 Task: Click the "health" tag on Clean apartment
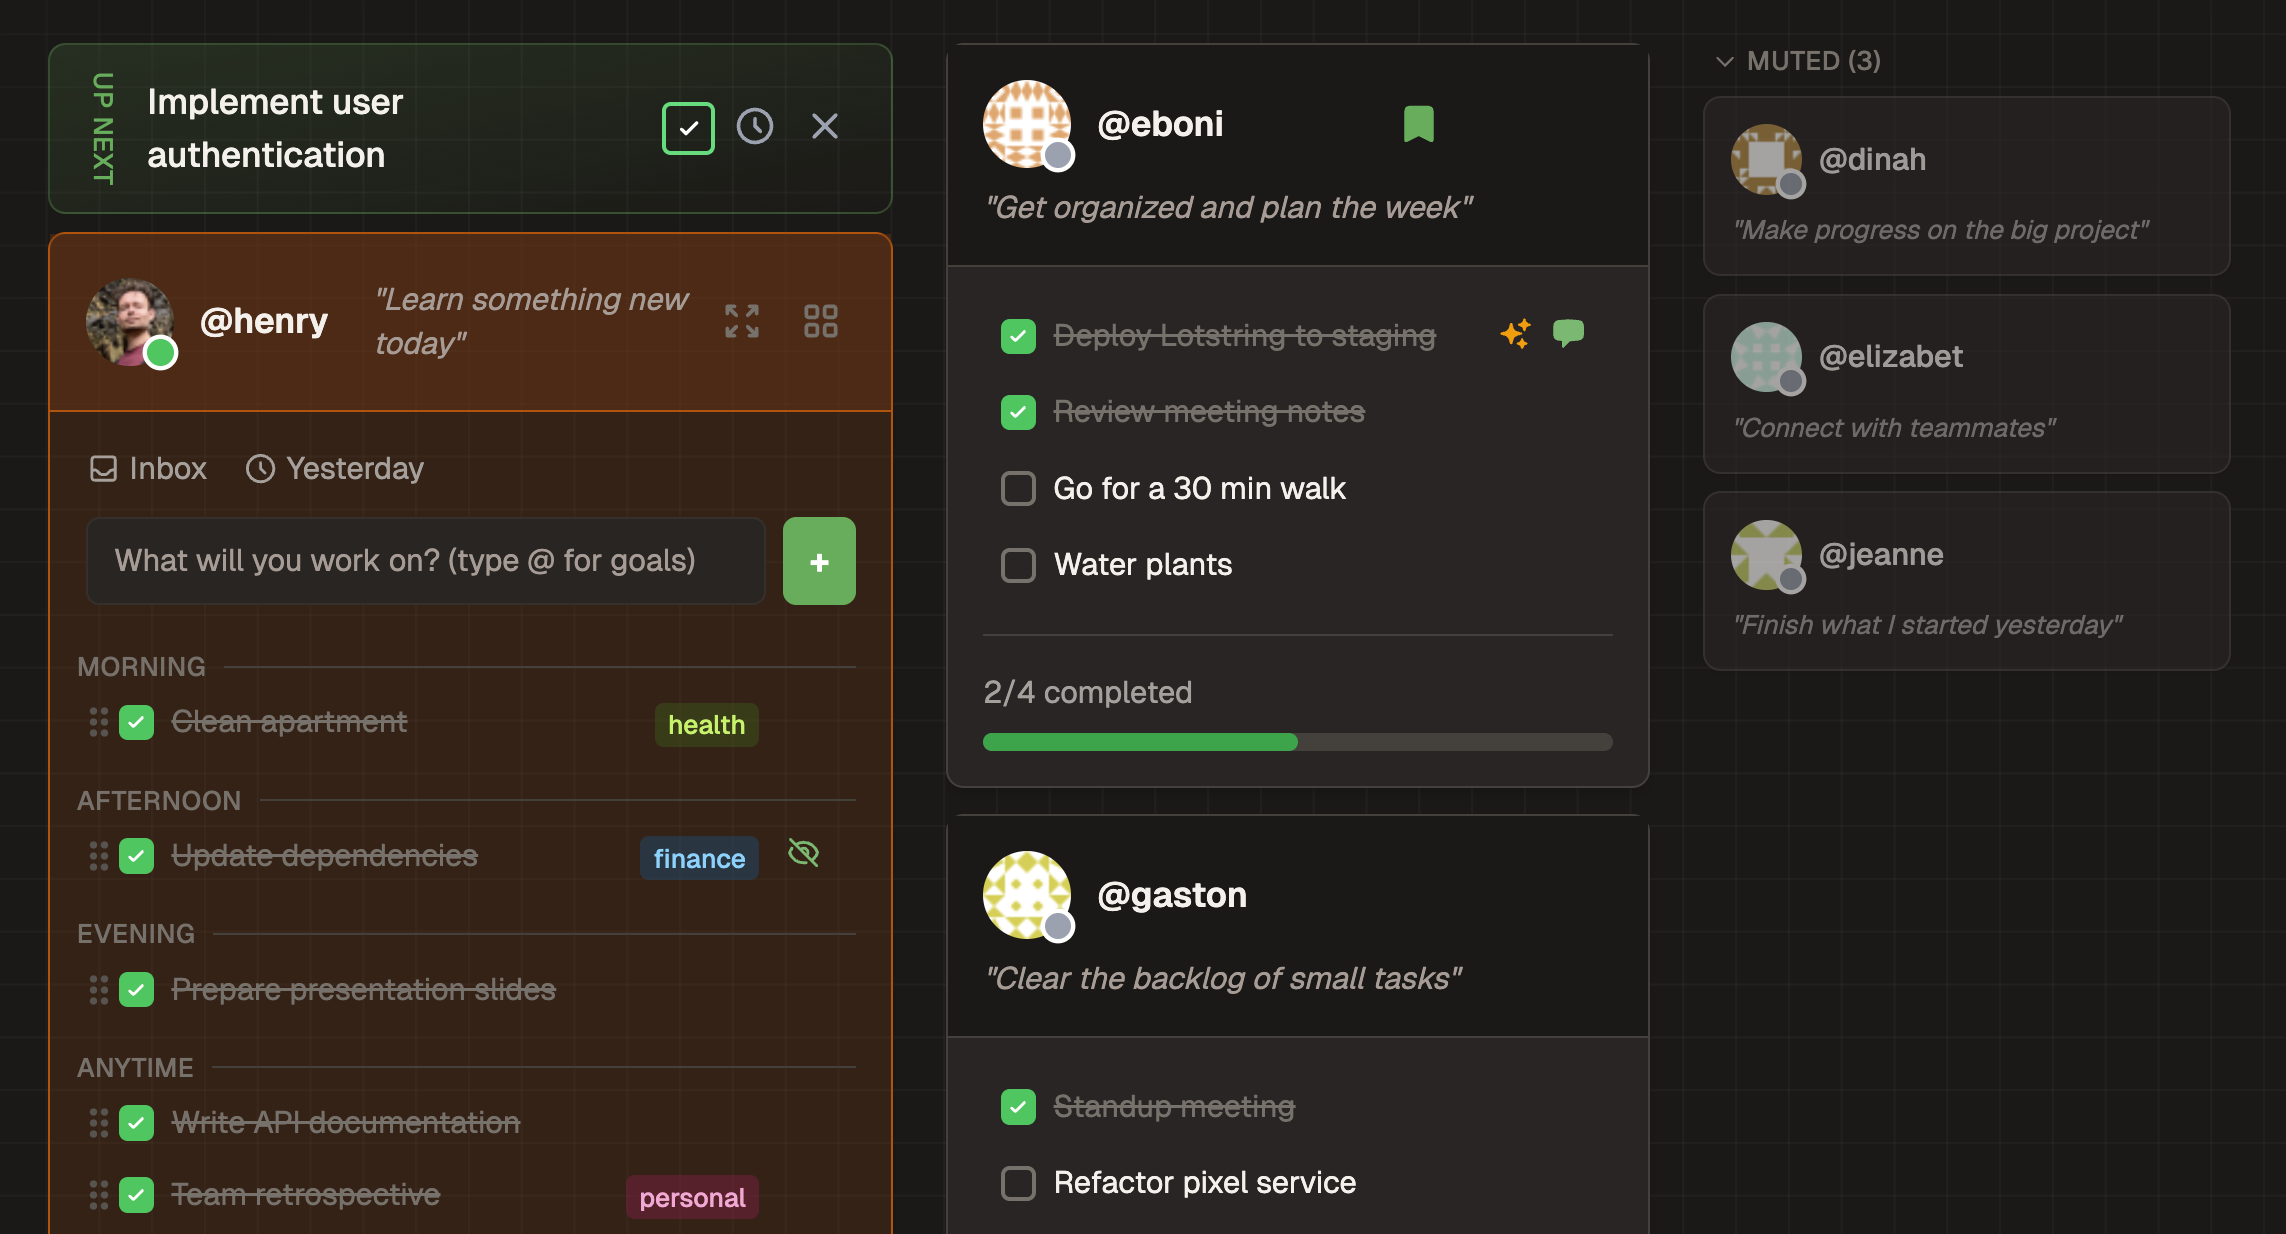tap(706, 724)
